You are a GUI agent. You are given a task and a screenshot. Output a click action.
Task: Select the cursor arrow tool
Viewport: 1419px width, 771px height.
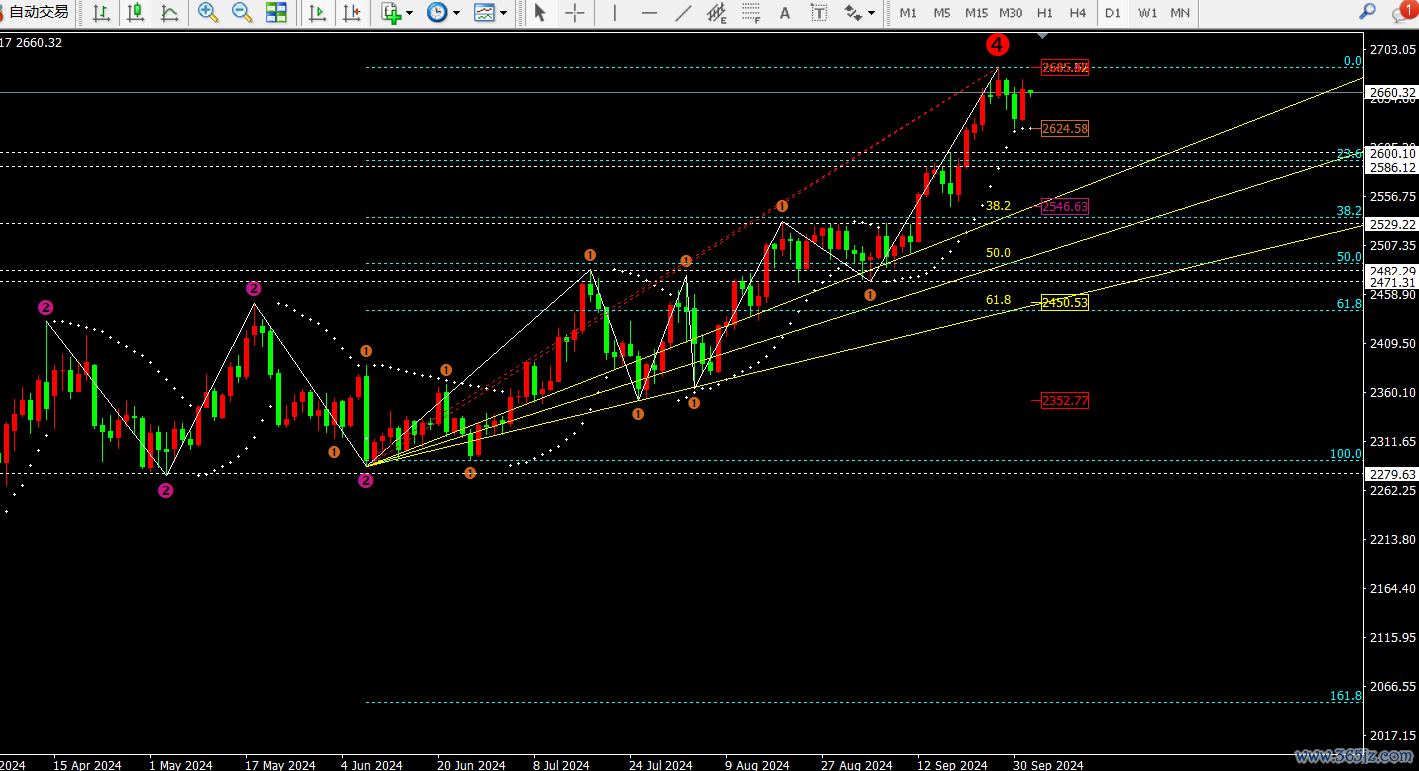pos(540,13)
